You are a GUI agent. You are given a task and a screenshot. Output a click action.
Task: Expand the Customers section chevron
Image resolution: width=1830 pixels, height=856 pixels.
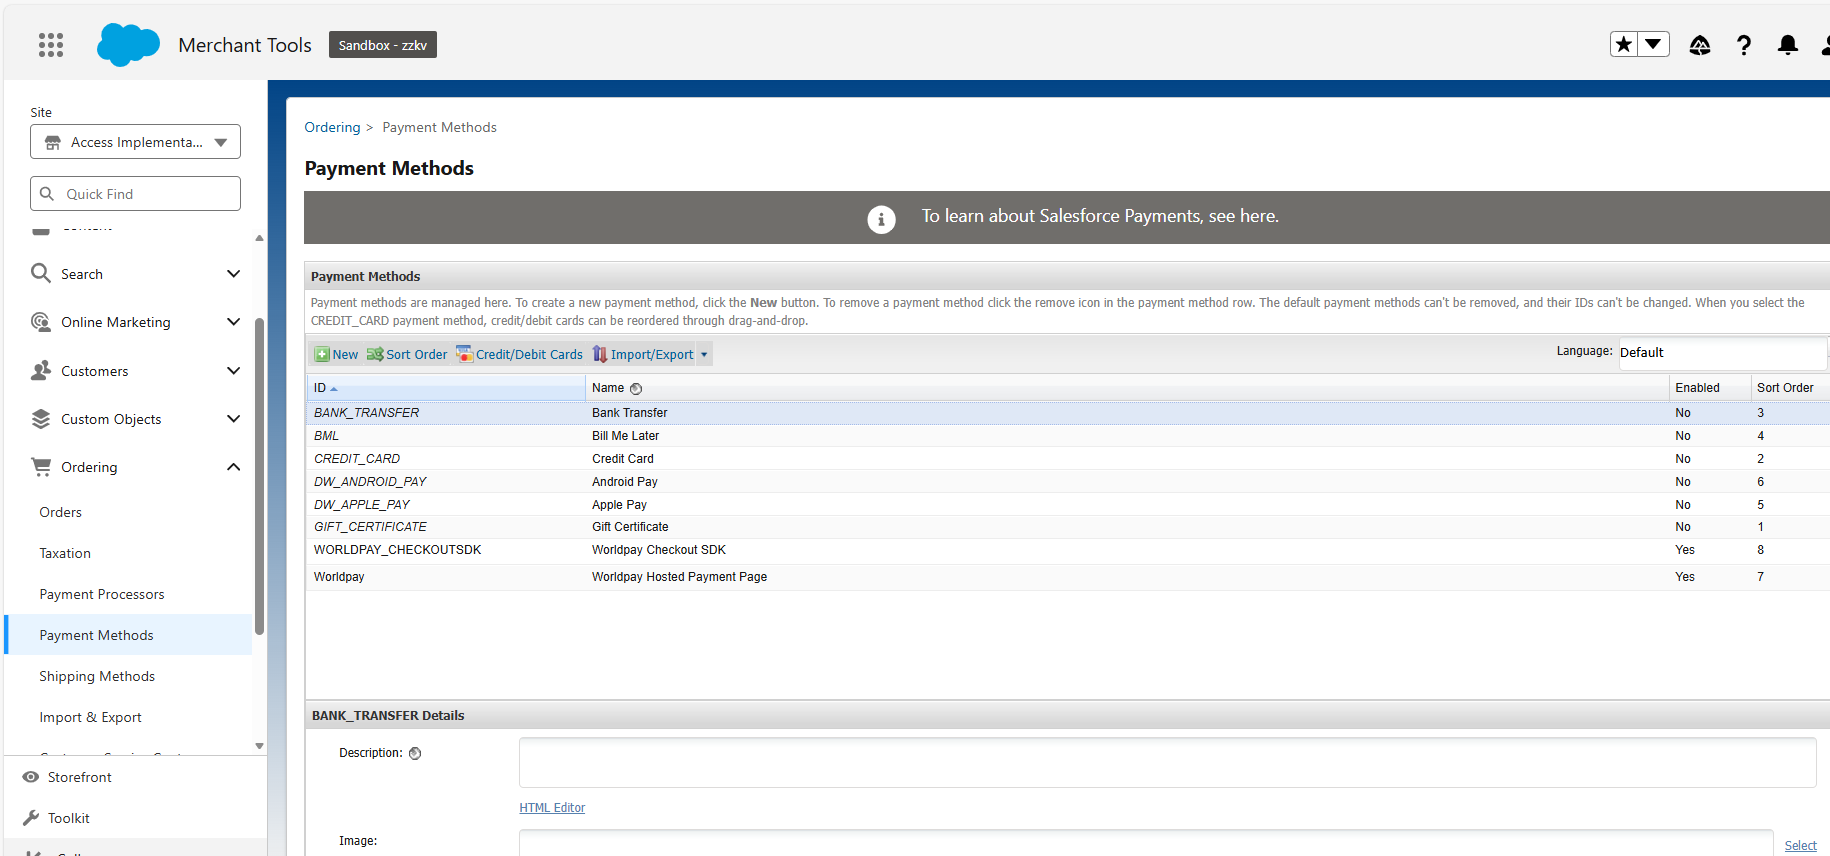click(233, 371)
